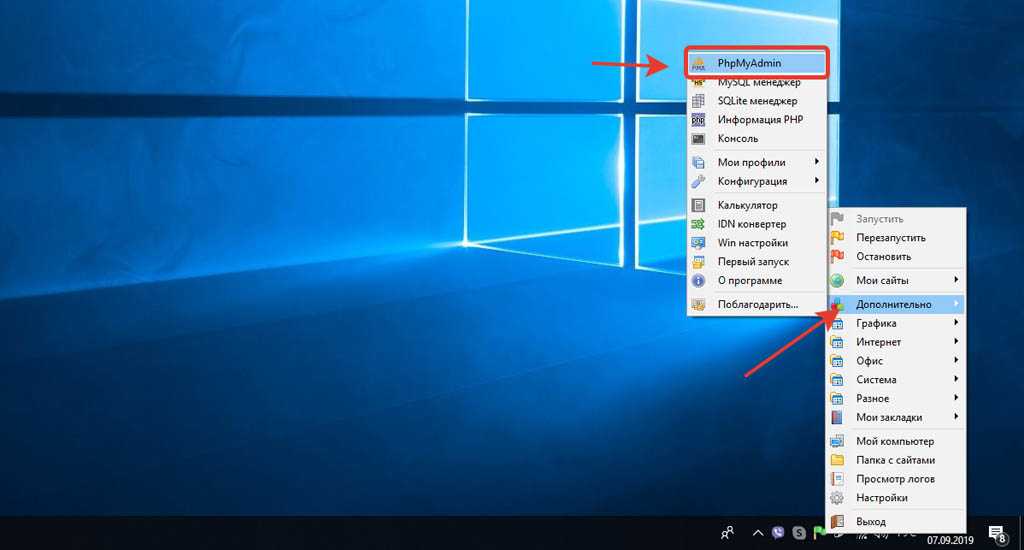Open PhpMyAdmin from the submenu
This screenshot has height=550, width=1024.
tap(748, 63)
